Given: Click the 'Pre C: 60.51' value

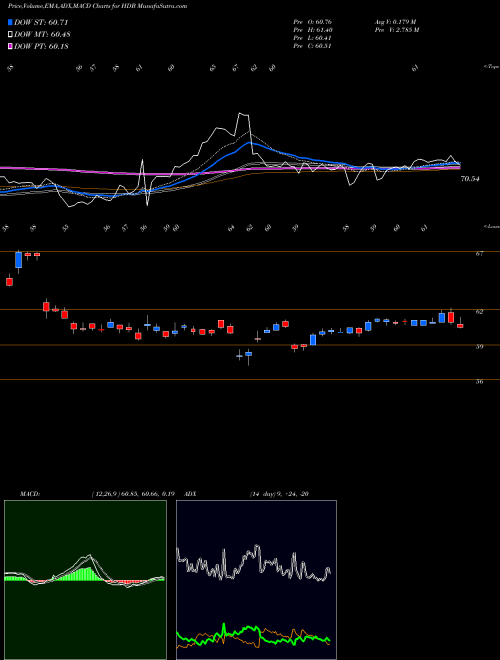Looking at the screenshot, I should [x=313, y=46].
